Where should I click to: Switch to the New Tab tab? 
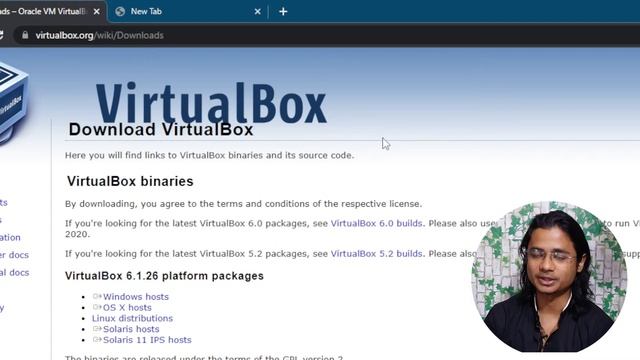(x=188, y=11)
